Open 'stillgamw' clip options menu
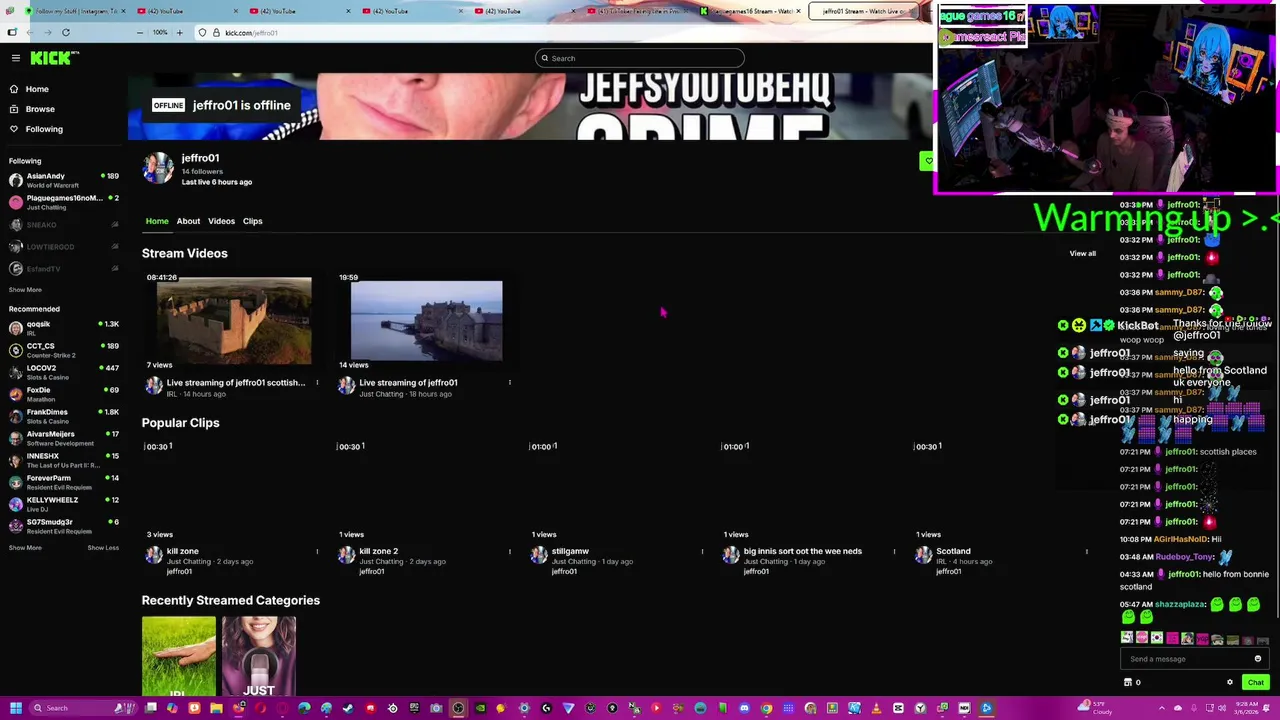This screenshot has width=1280, height=720. (702, 551)
